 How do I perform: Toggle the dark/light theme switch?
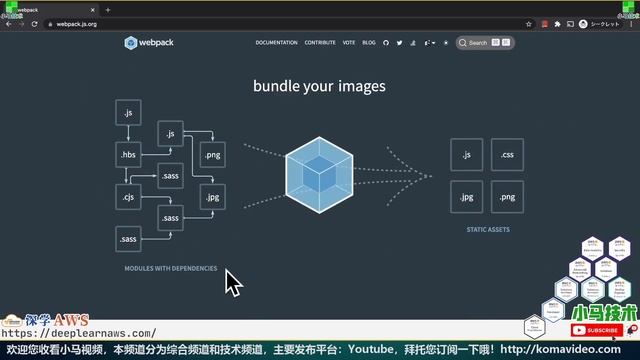[x=446, y=43]
